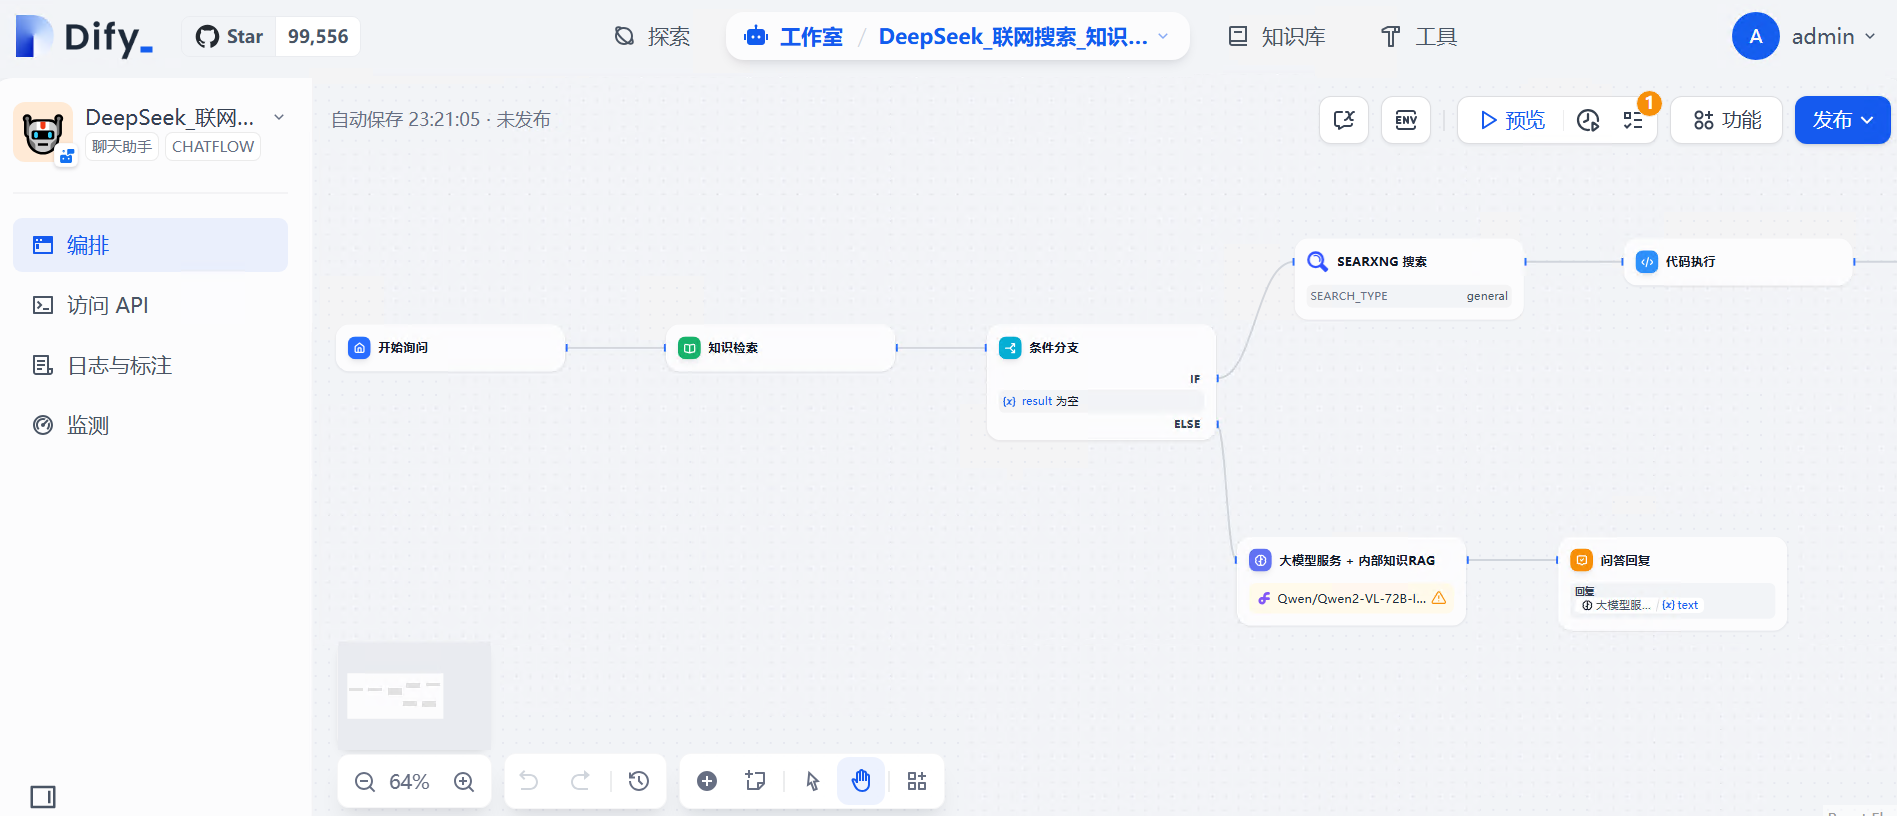Click the 代码执行 code icon
Screen dimensions: 1897x816
tap(1646, 262)
